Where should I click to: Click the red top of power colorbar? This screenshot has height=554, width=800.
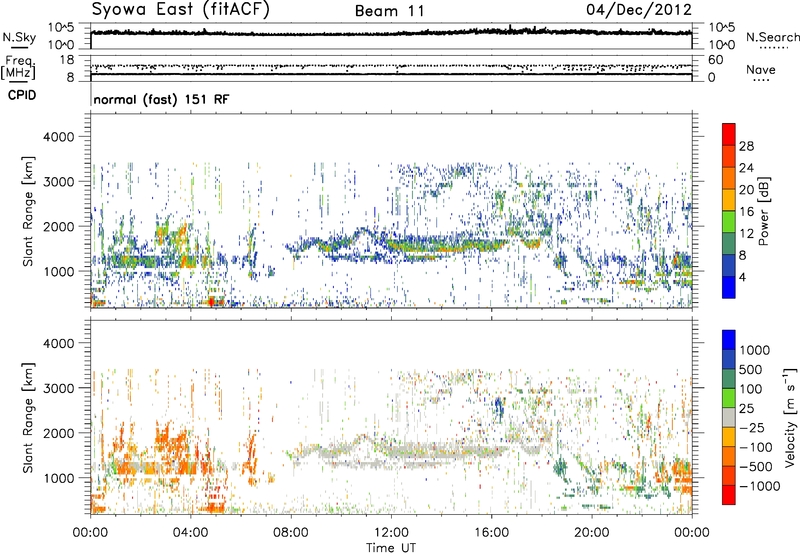click(729, 134)
